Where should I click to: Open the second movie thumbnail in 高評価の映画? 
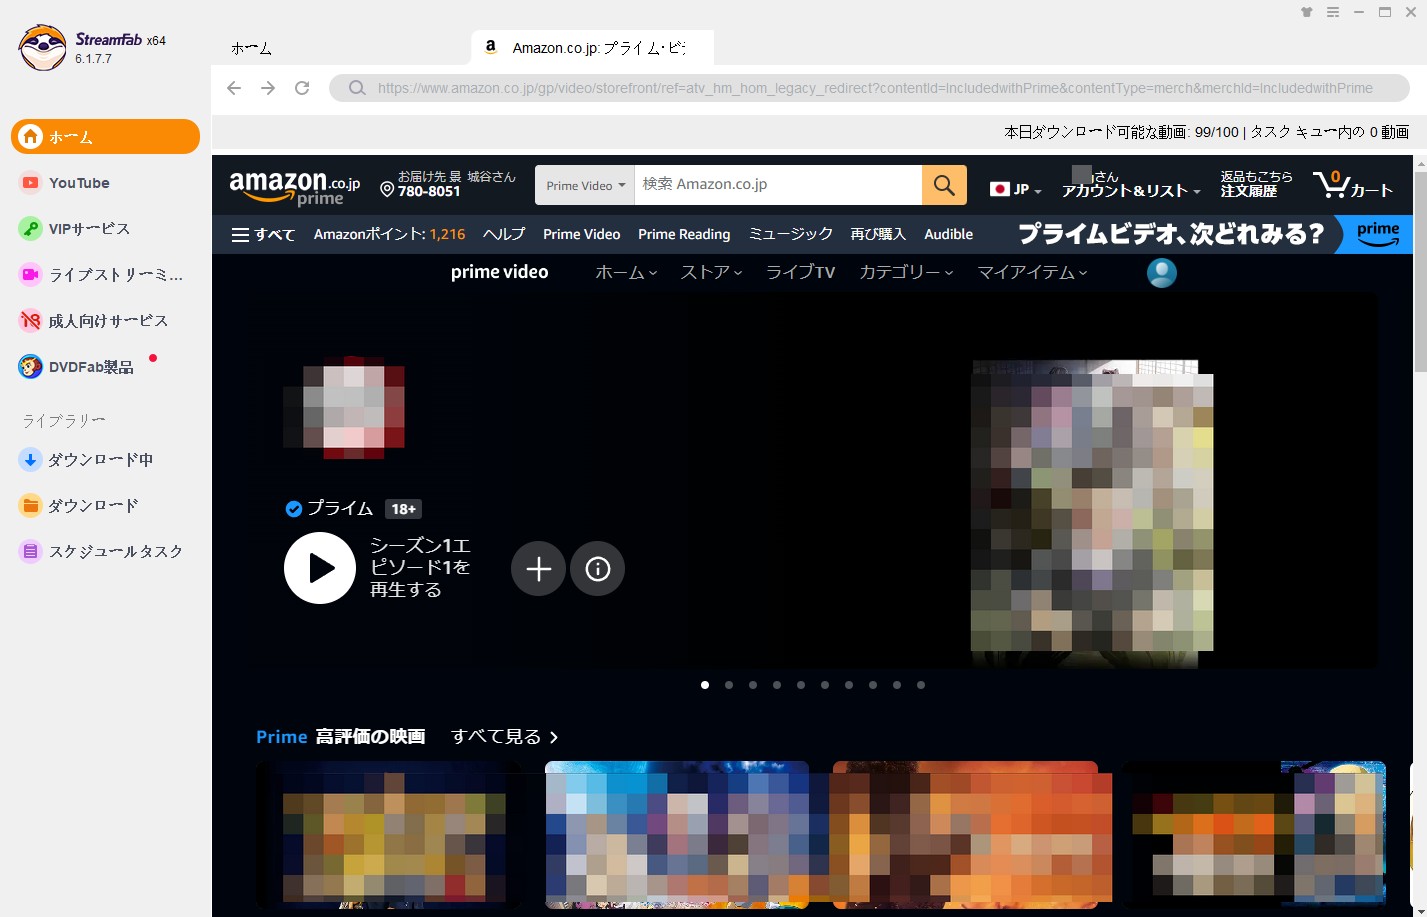click(x=677, y=835)
